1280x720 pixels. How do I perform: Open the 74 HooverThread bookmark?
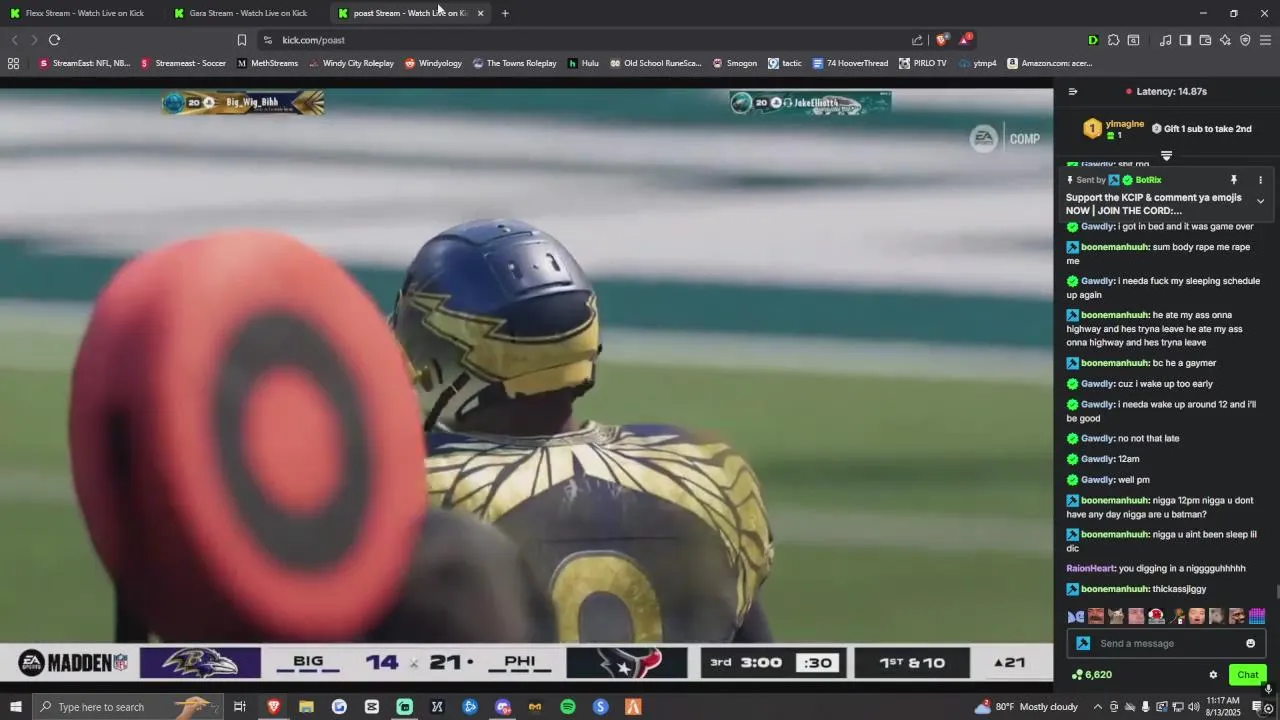point(850,63)
